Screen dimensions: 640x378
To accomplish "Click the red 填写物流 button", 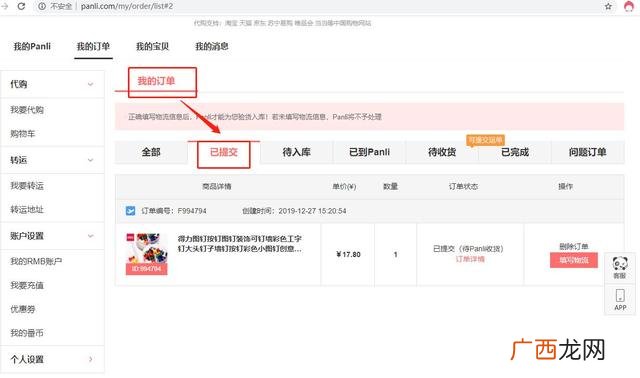I will 574,260.
